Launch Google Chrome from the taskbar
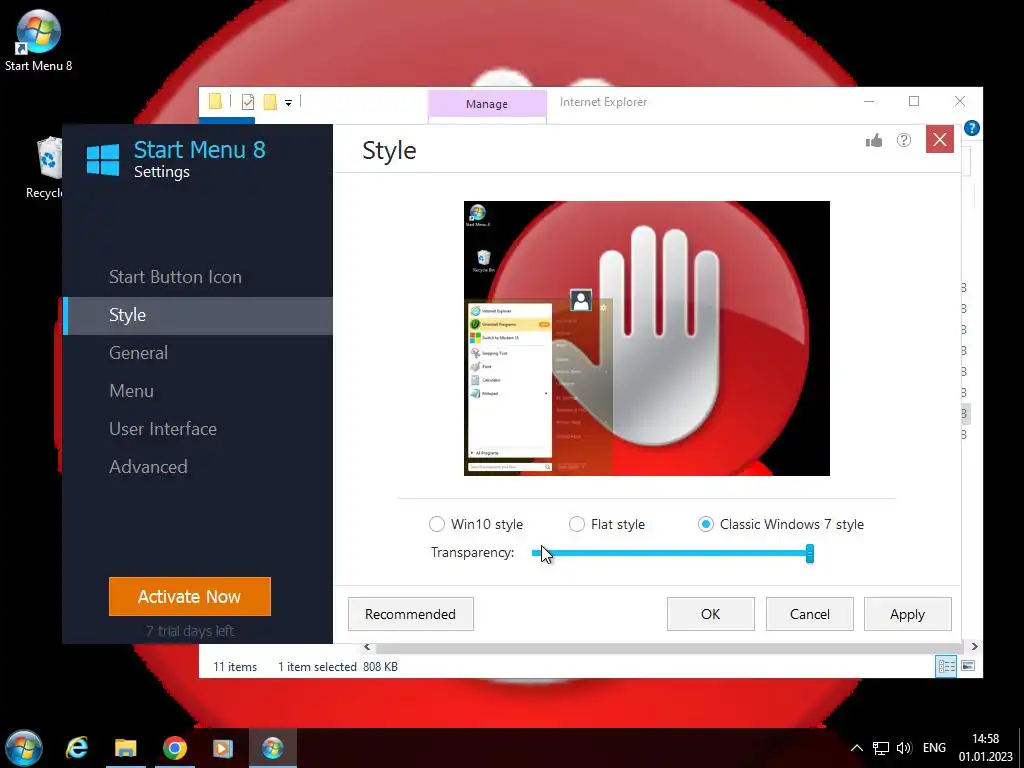The width and height of the screenshot is (1024, 768). click(174, 748)
